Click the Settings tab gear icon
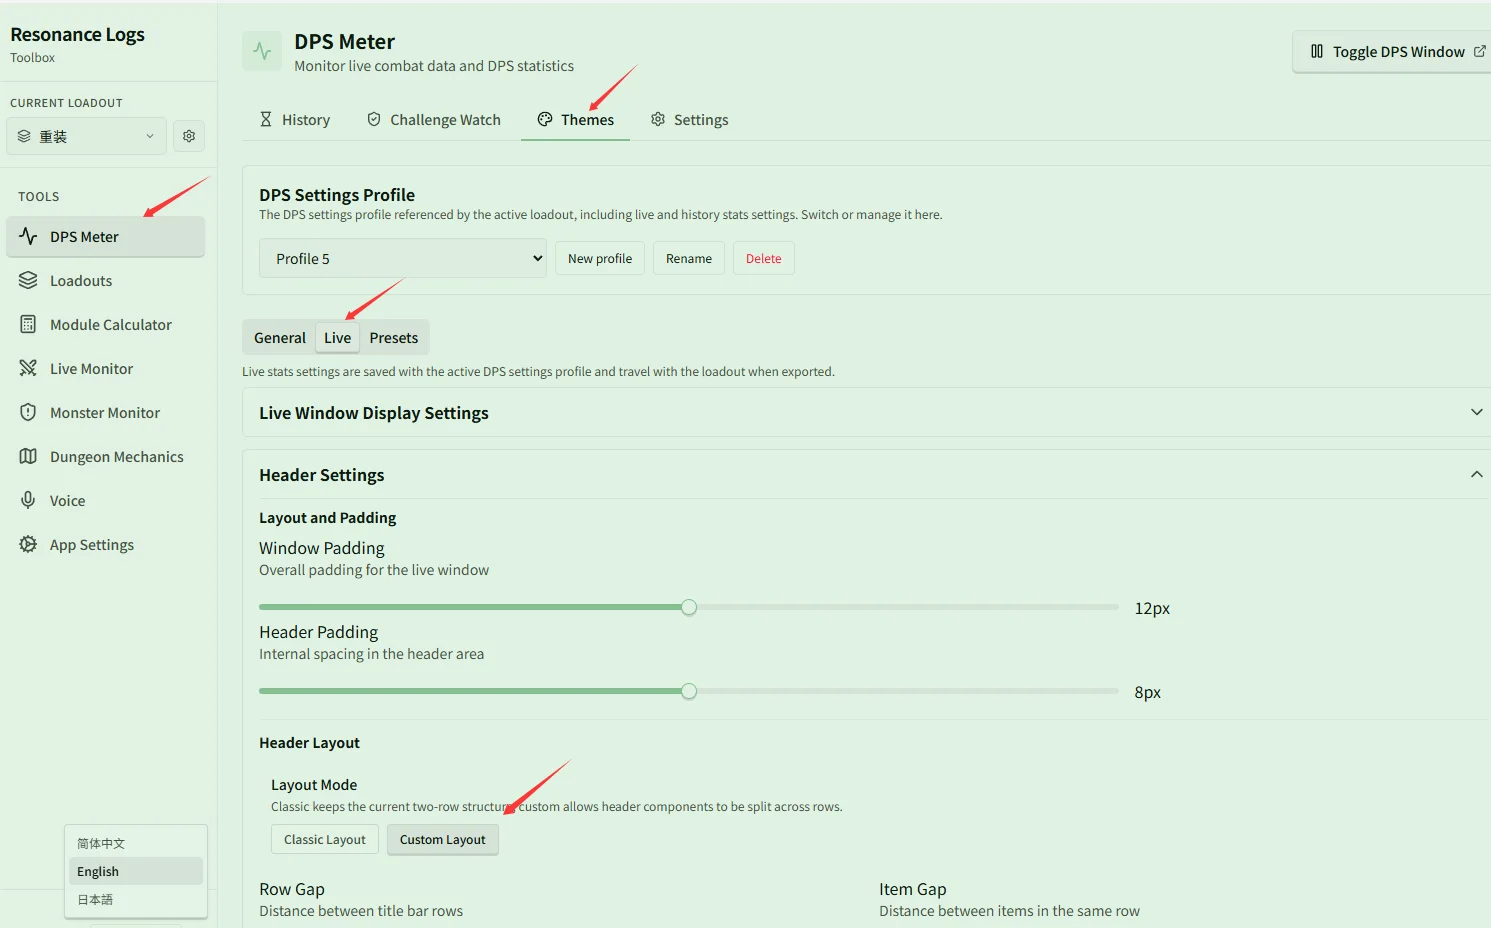Image resolution: width=1491 pixels, height=928 pixels. click(x=658, y=119)
